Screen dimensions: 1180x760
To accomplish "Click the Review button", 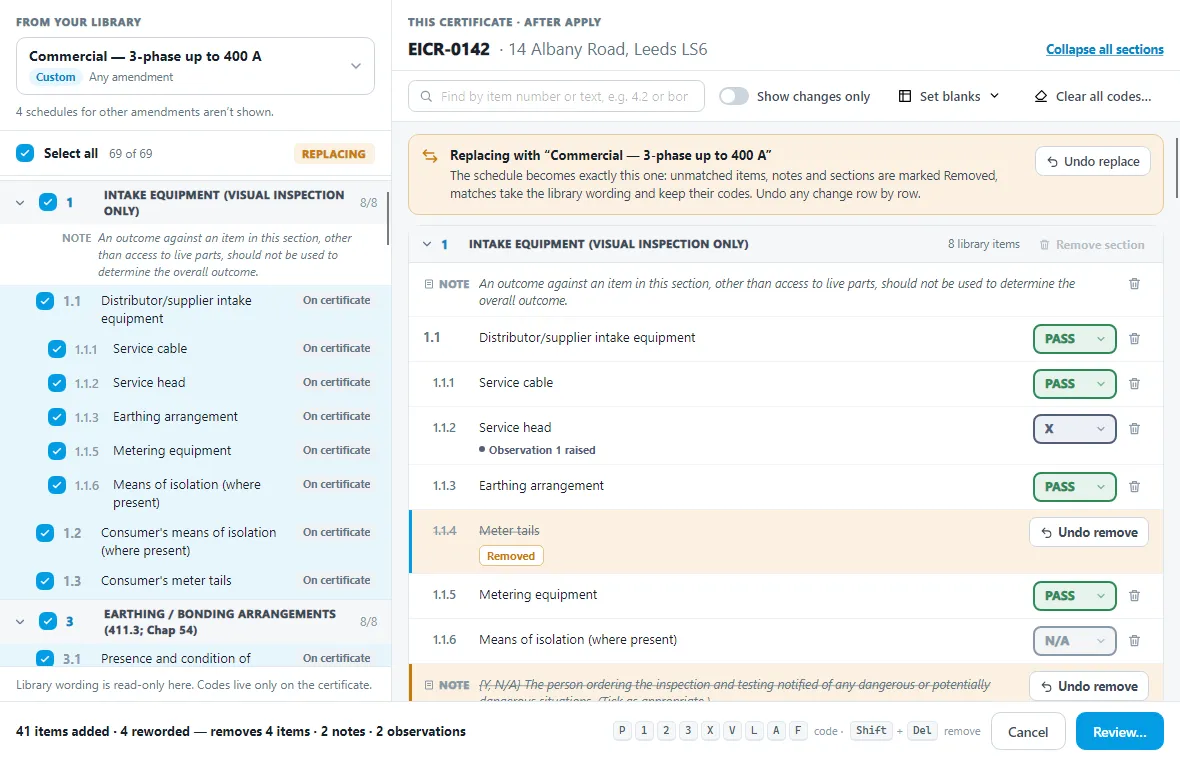I will [x=1120, y=732].
